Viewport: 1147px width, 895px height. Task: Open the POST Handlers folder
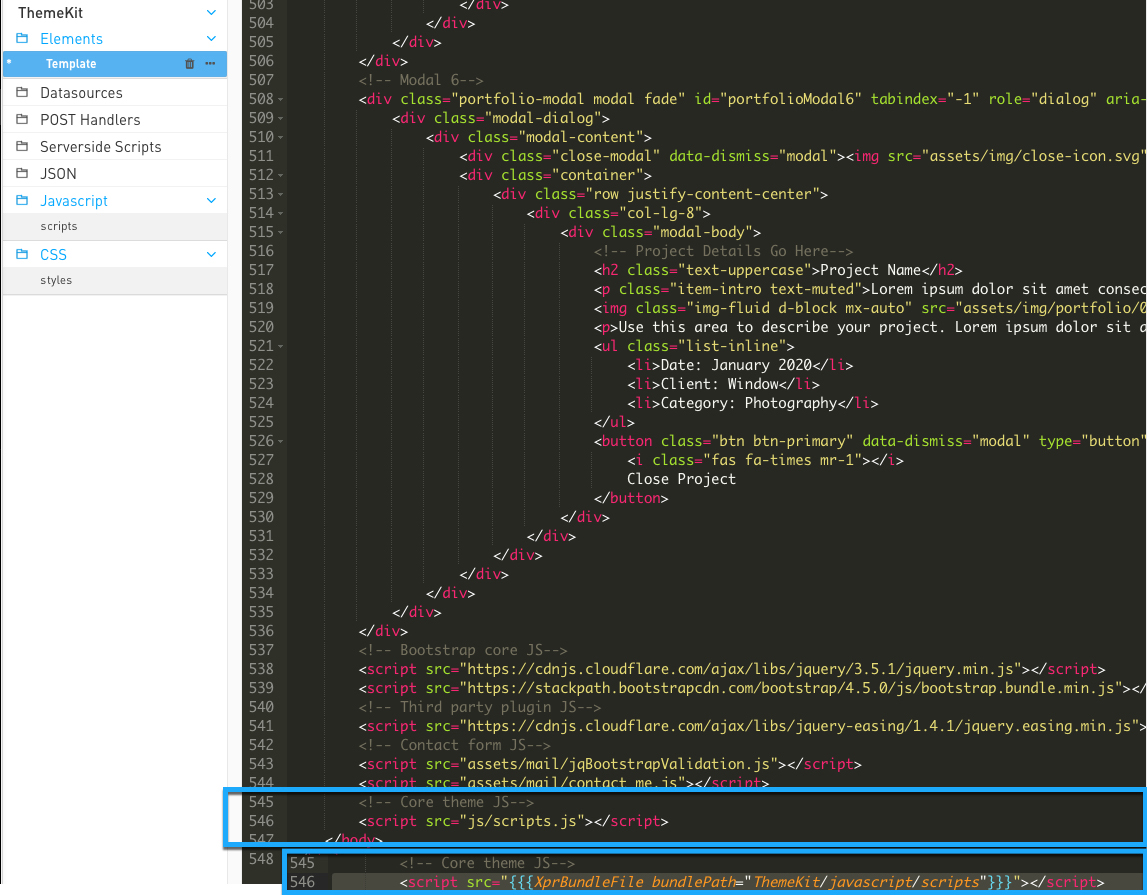(x=115, y=120)
